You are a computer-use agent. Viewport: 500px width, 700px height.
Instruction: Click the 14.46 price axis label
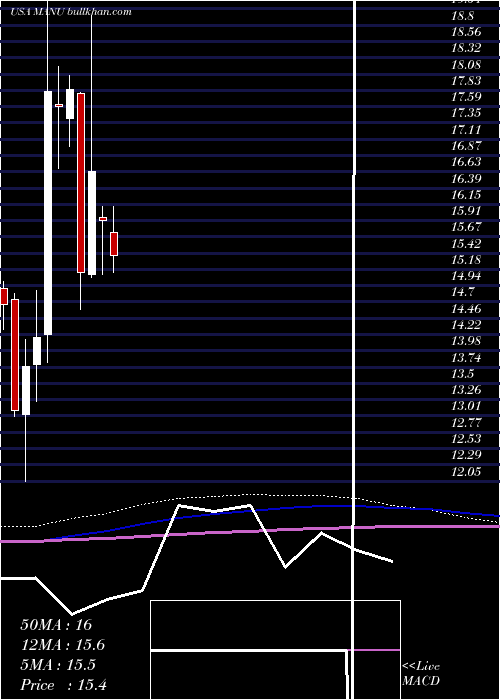pyautogui.click(x=466, y=308)
